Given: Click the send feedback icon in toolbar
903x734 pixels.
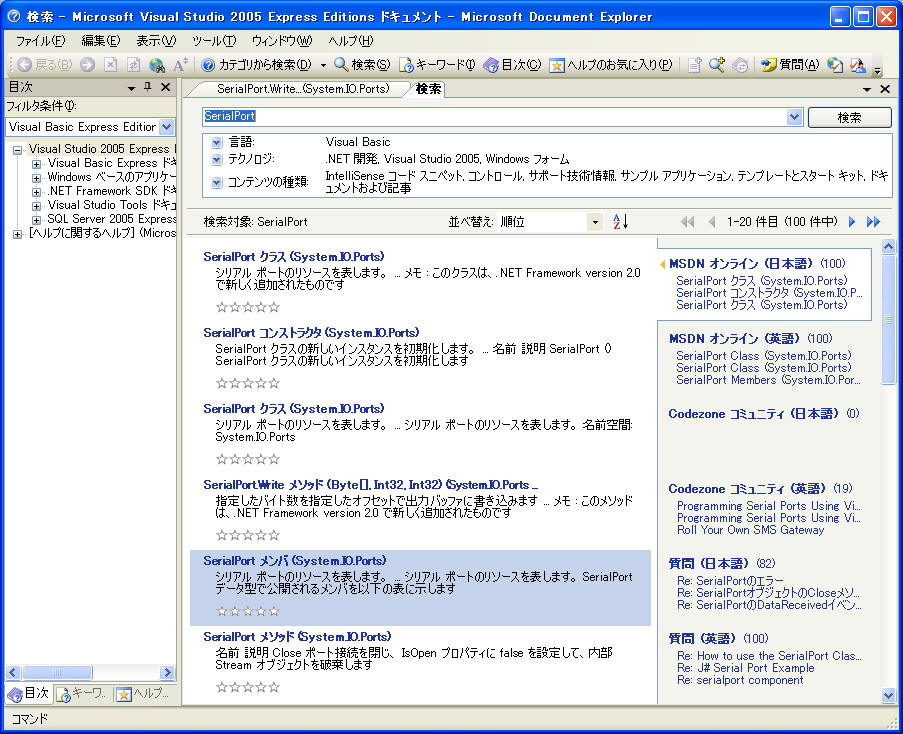Looking at the screenshot, I should pos(858,64).
